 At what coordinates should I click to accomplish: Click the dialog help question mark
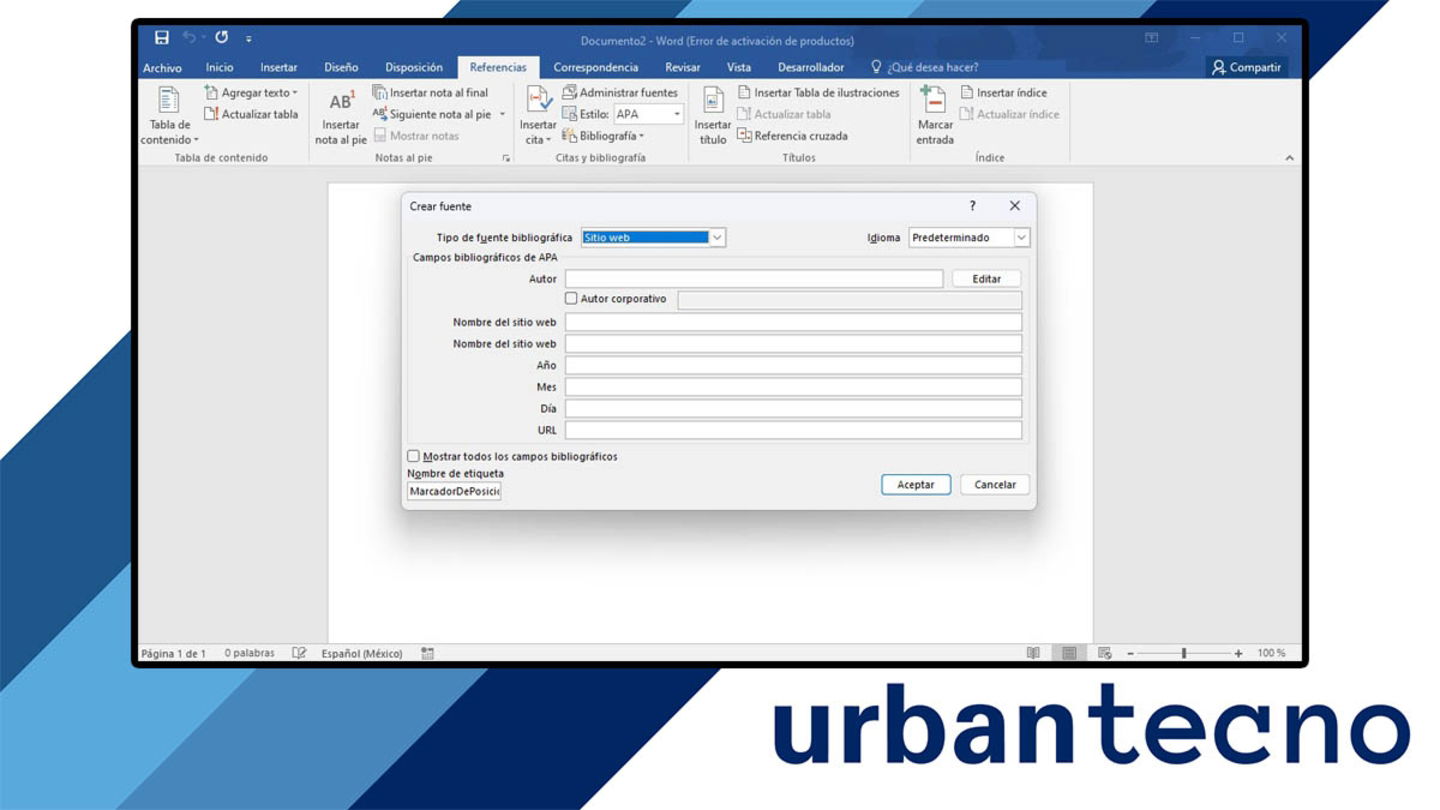pos(972,206)
